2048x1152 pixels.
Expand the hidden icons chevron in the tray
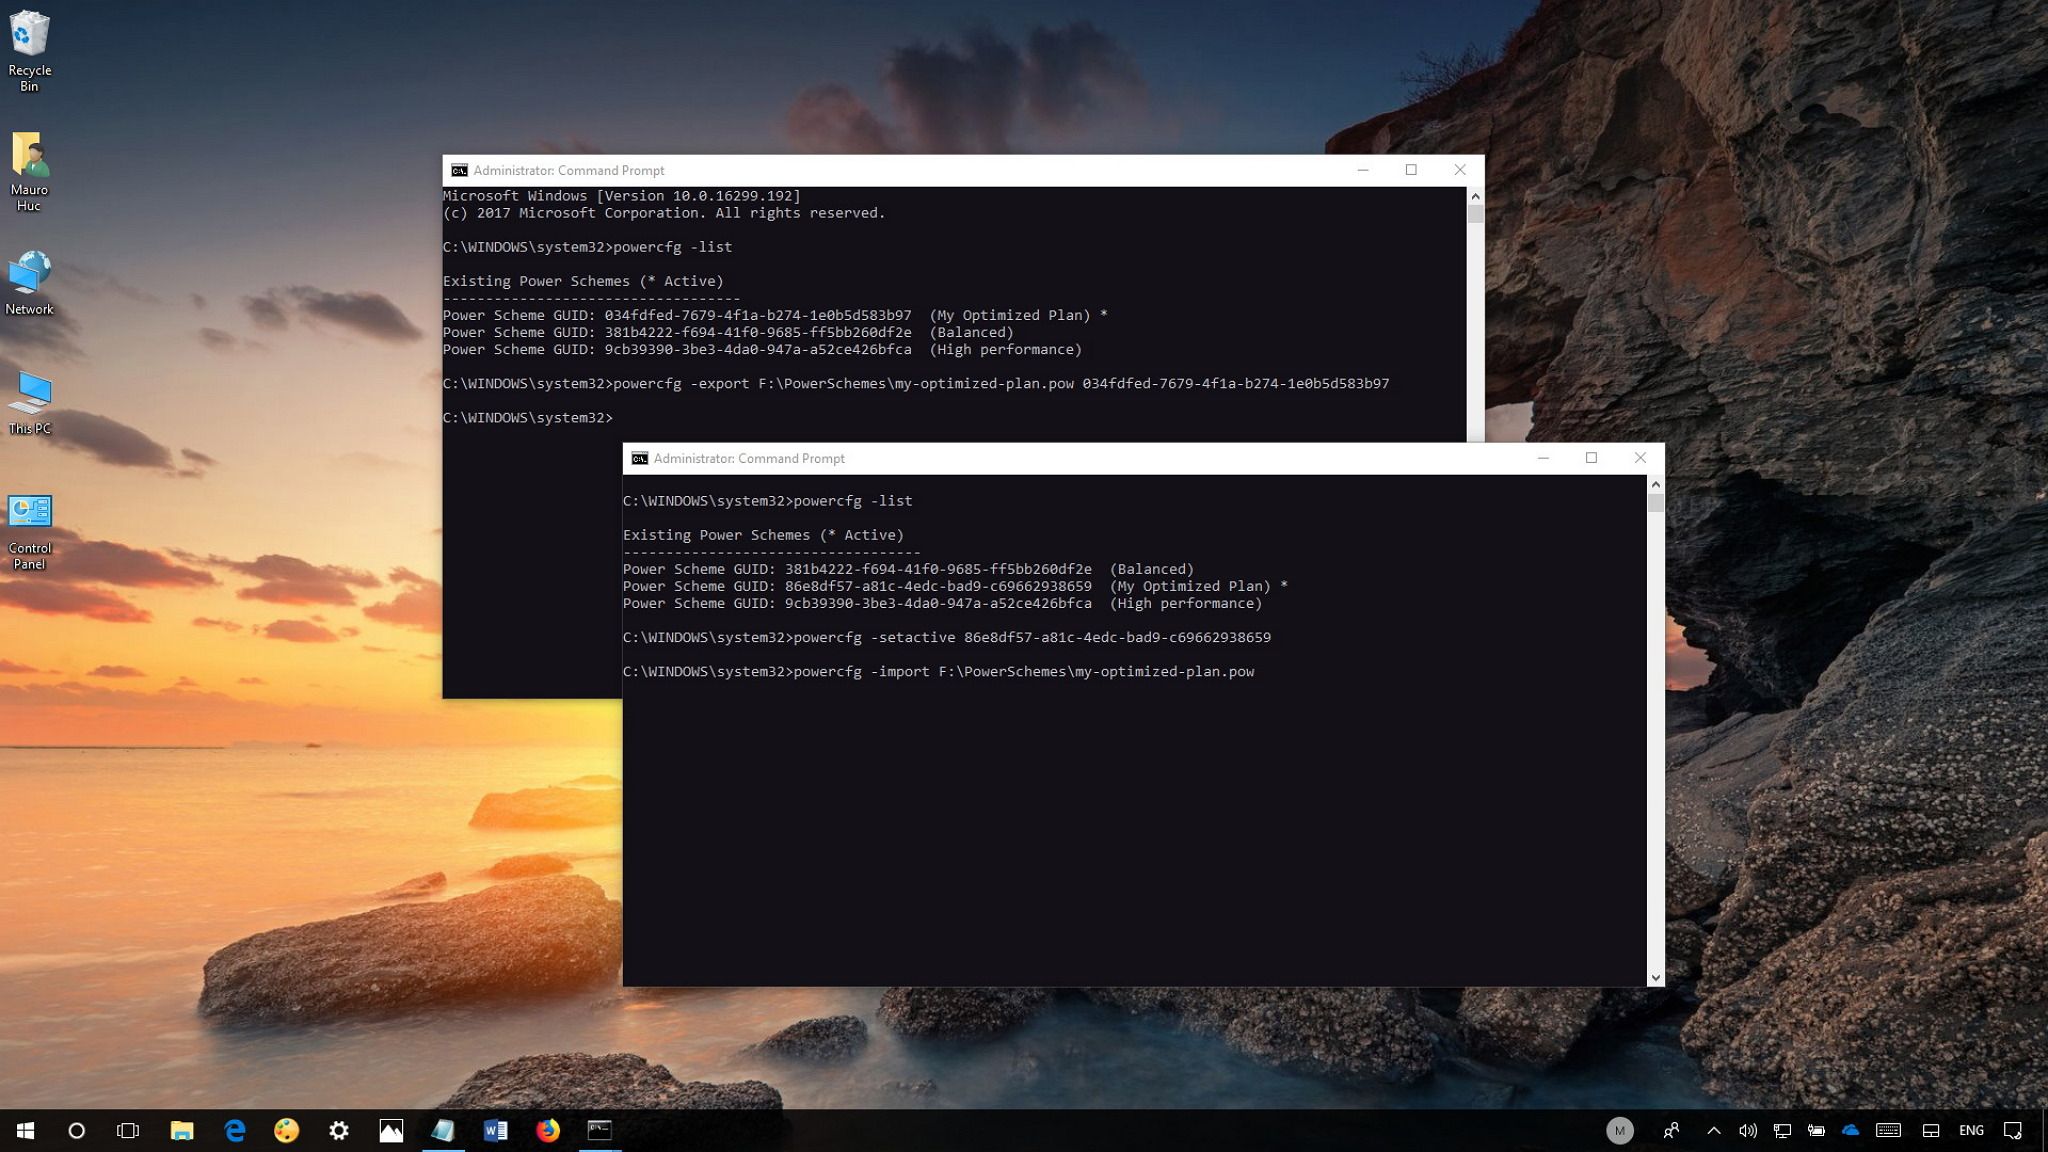click(1715, 1131)
